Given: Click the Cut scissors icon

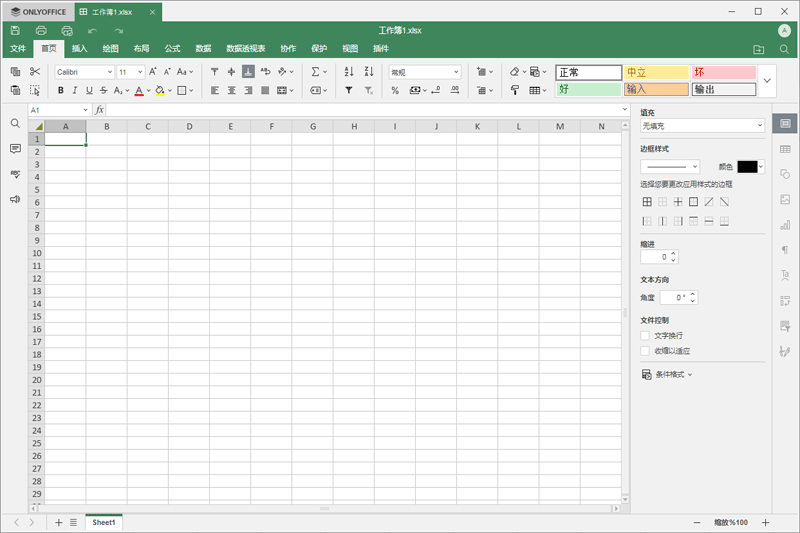Looking at the screenshot, I should tap(35, 72).
